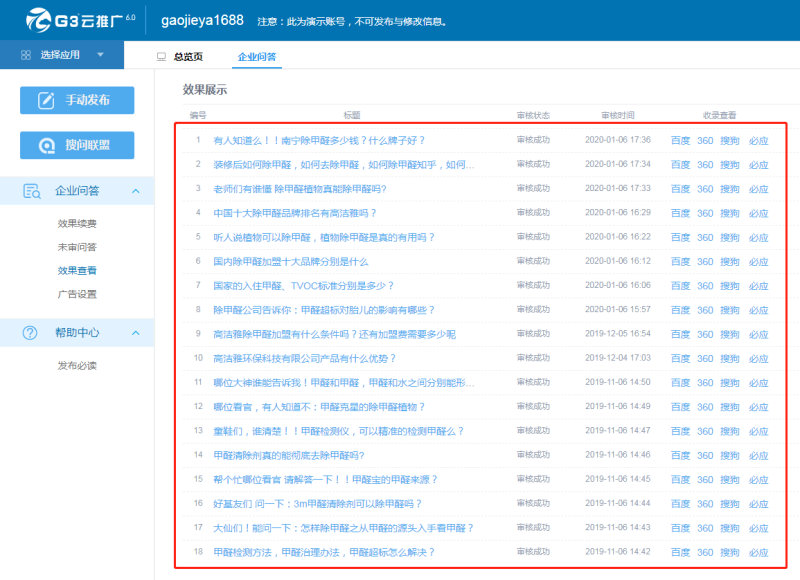Open 未审问答 in the sidebar
This screenshot has height=580, width=800.
coord(77,247)
